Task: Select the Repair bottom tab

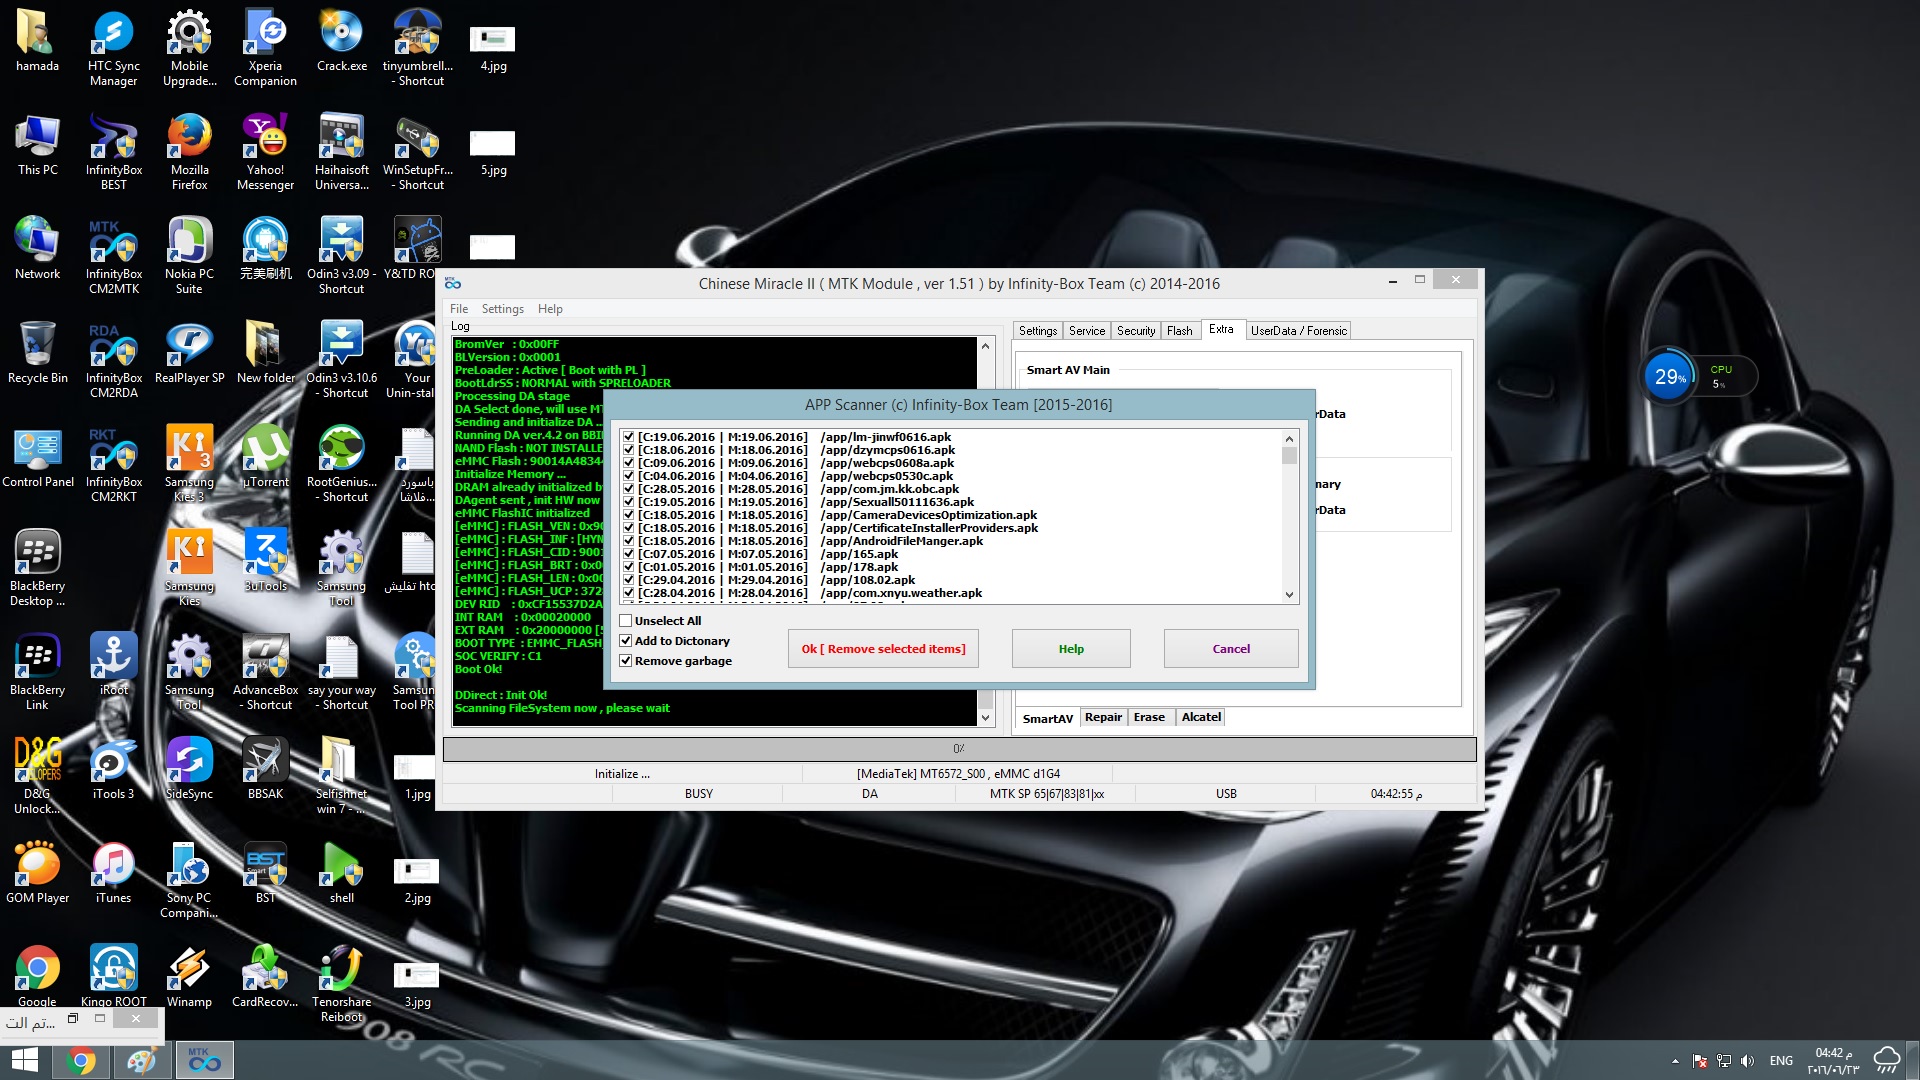Action: click(x=1103, y=717)
